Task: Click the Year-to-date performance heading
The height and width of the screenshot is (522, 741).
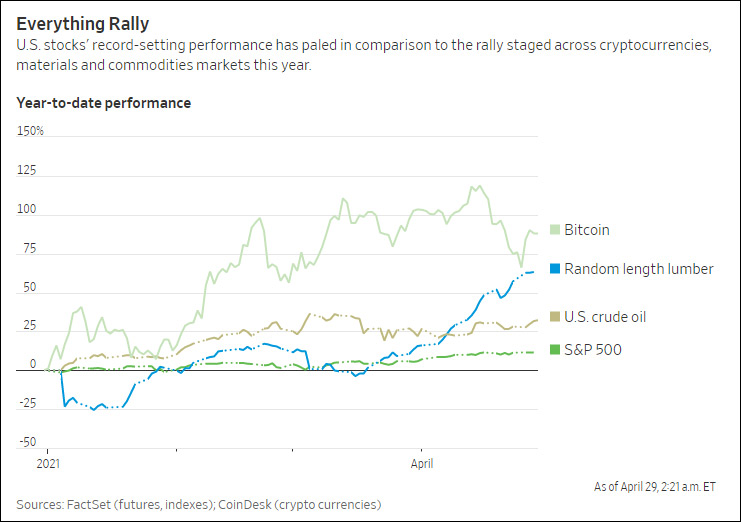Action: pyautogui.click(x=103, y=103)
